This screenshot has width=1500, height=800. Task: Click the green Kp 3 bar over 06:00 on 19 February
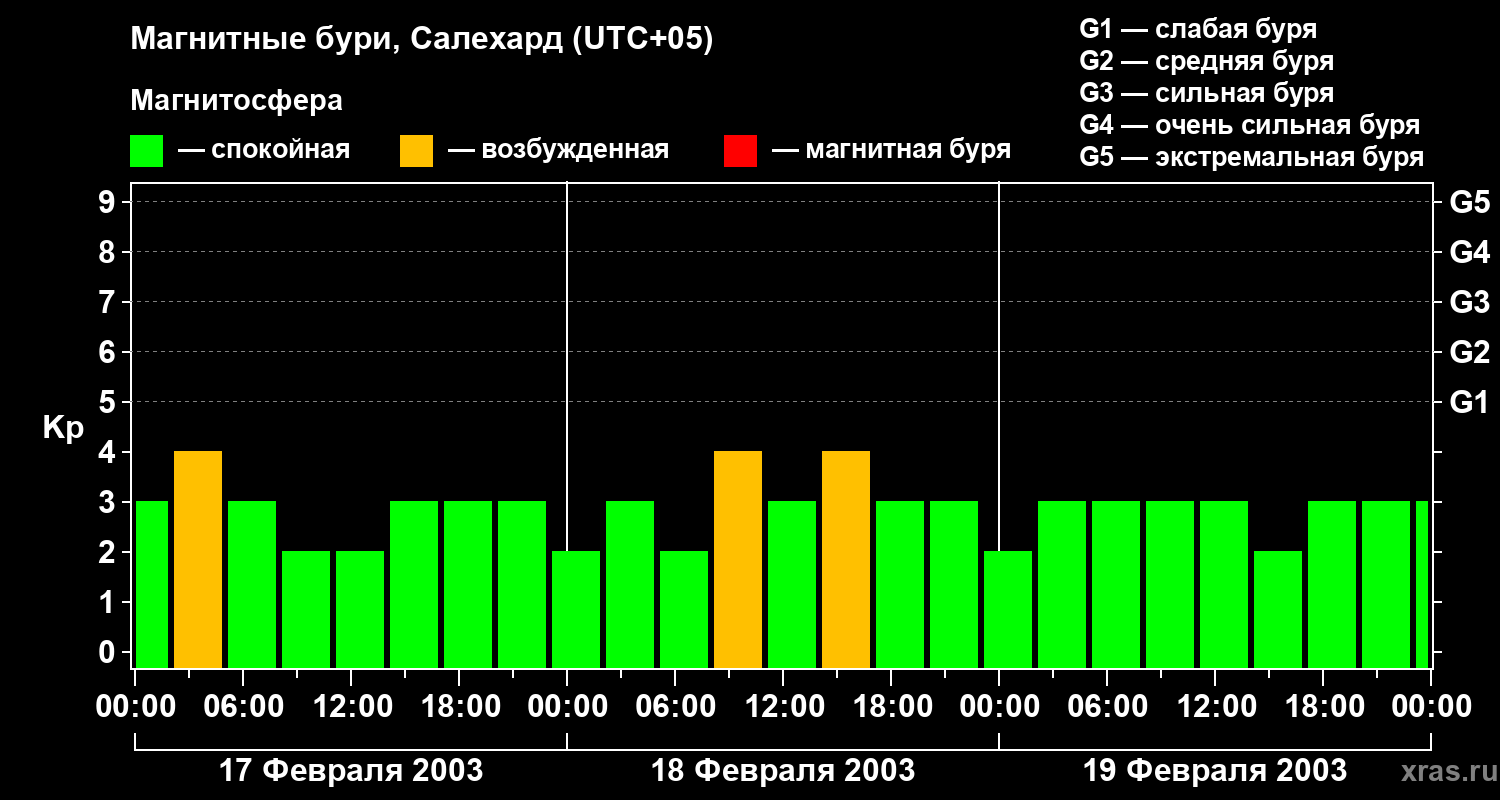[1116, 585]
